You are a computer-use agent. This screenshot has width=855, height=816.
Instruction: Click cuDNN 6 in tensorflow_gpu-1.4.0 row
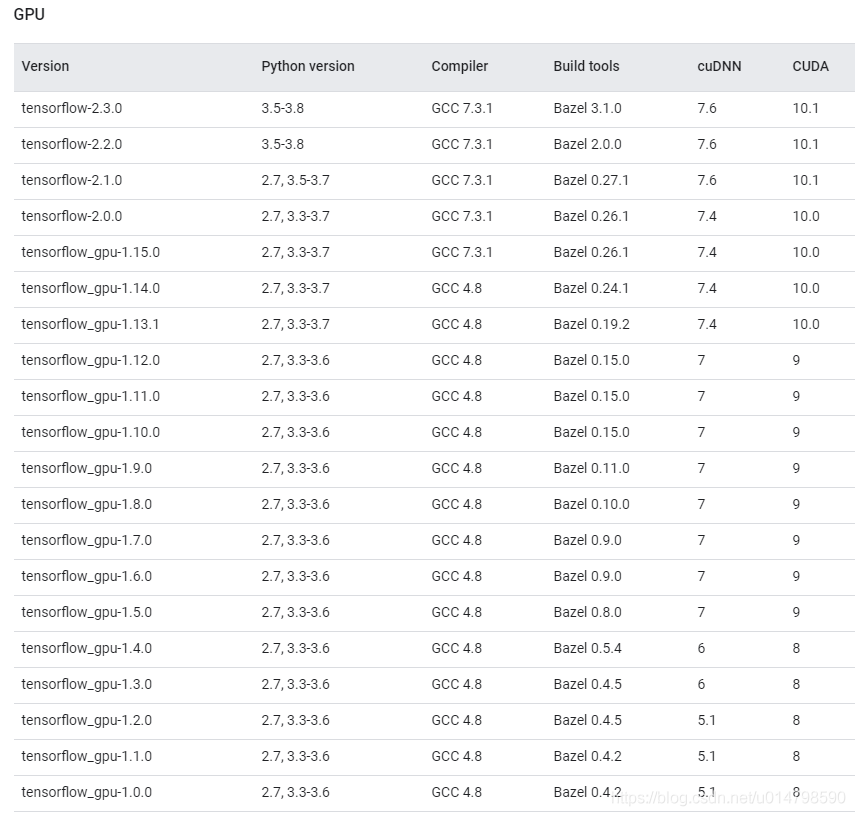701,648
